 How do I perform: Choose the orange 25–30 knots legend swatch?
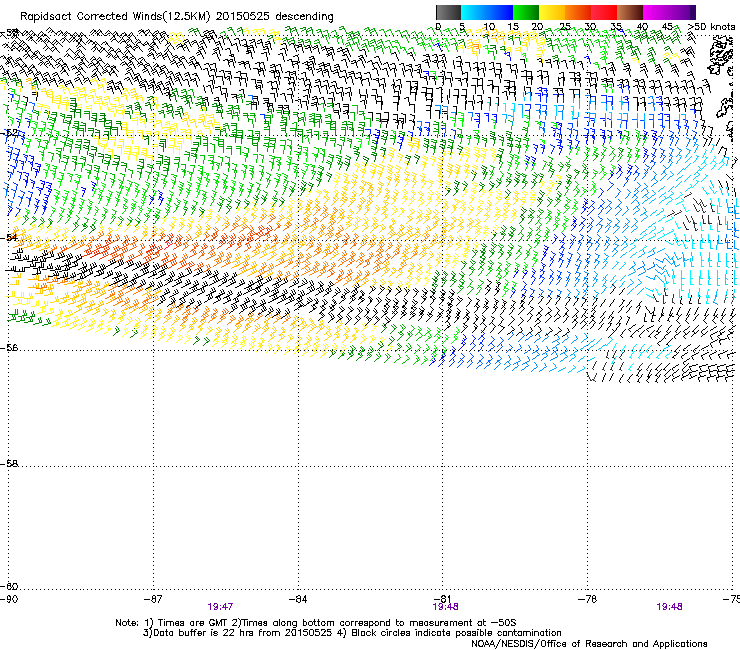tap(578, 12)
